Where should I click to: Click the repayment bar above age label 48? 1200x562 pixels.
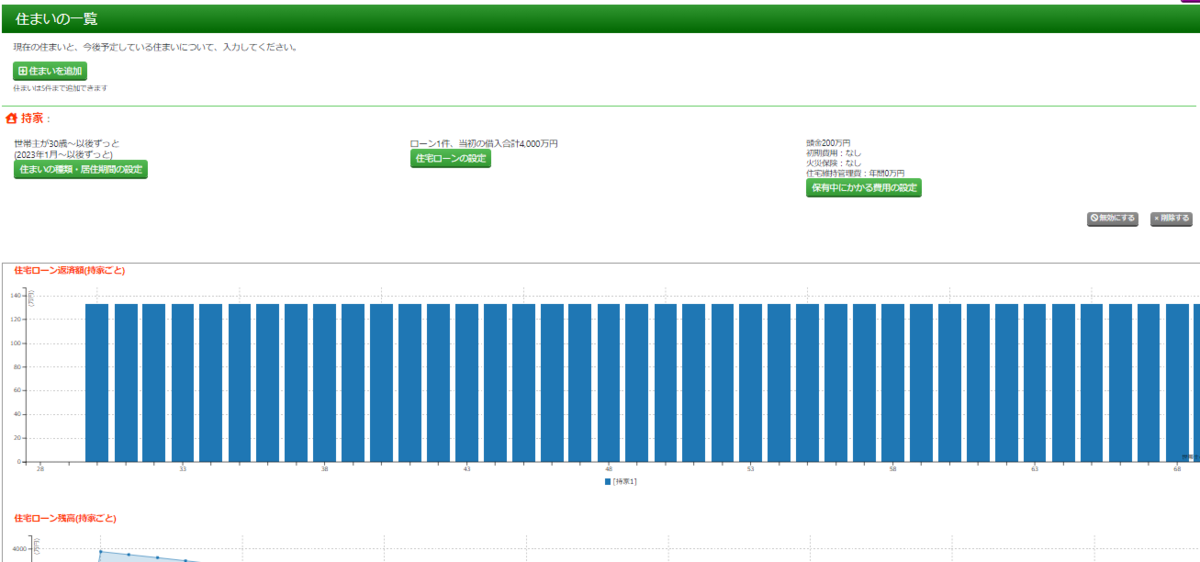click(x=609, y=383)
